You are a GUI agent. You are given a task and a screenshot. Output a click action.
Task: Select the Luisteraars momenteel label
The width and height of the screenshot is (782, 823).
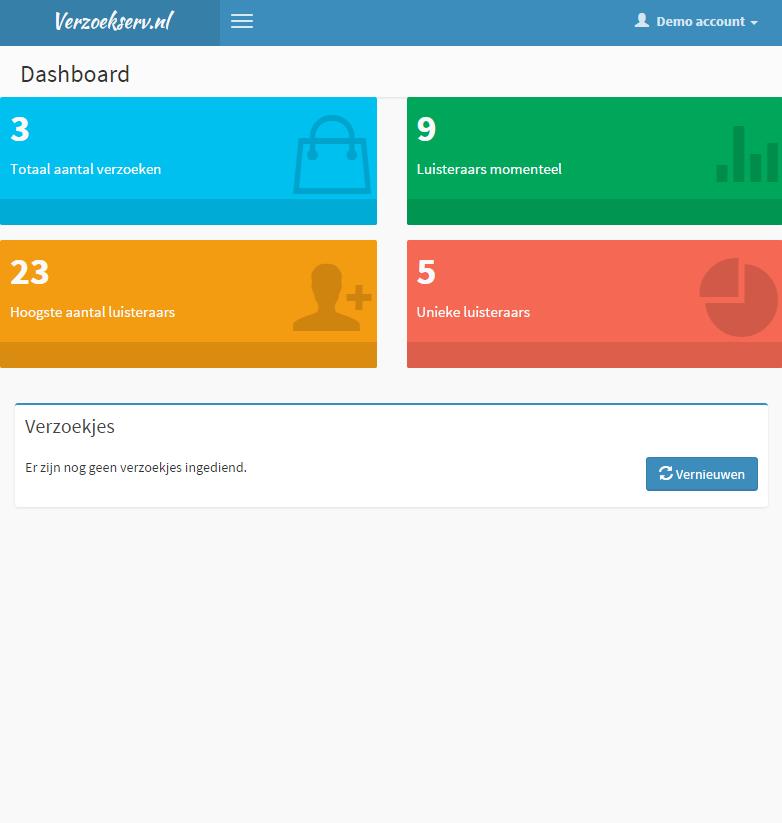point(489,169)
